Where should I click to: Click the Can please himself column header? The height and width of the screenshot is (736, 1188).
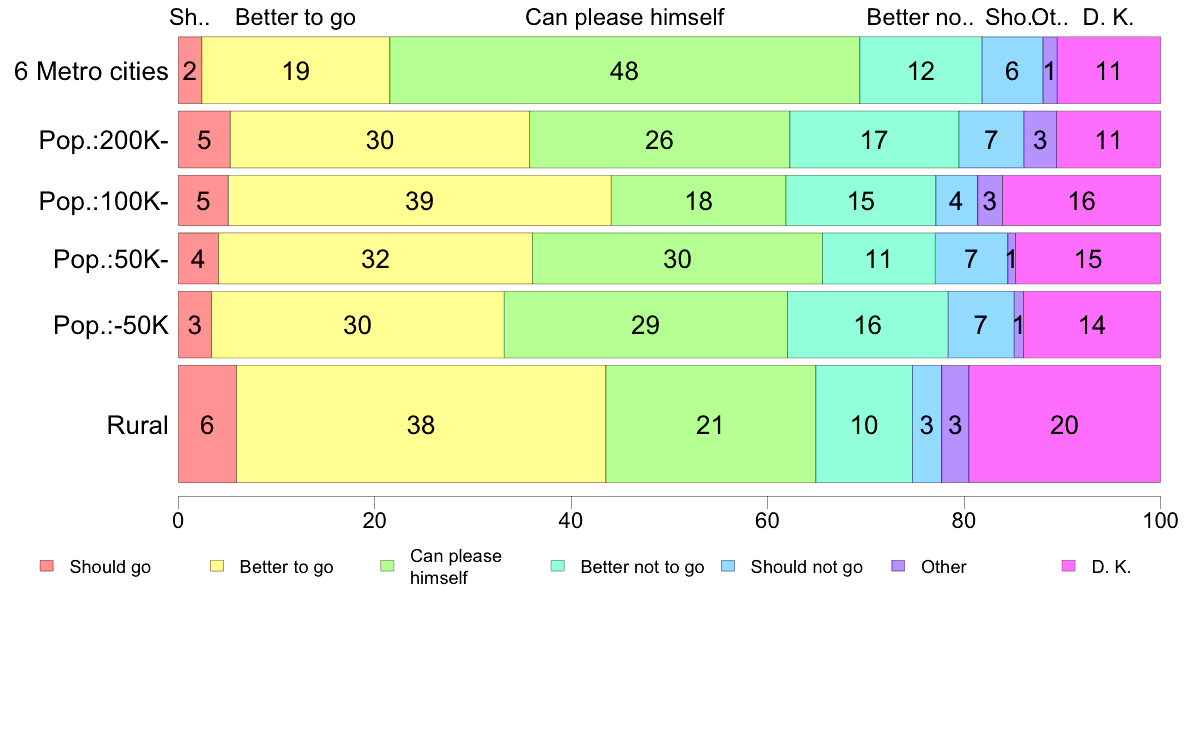(624, 17)
